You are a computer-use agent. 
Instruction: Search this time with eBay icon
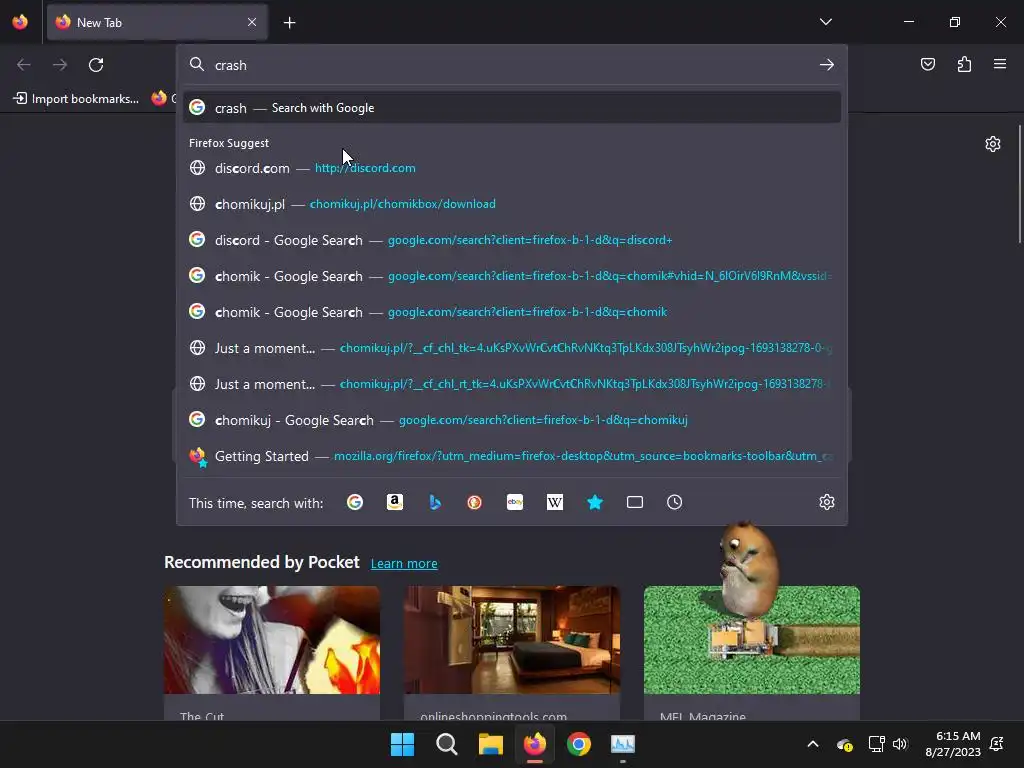pos(515,502)
